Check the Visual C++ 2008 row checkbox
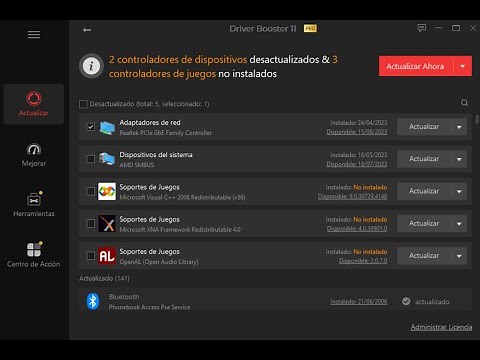Viewport: 480px width, 360px height. coord(90,191)
